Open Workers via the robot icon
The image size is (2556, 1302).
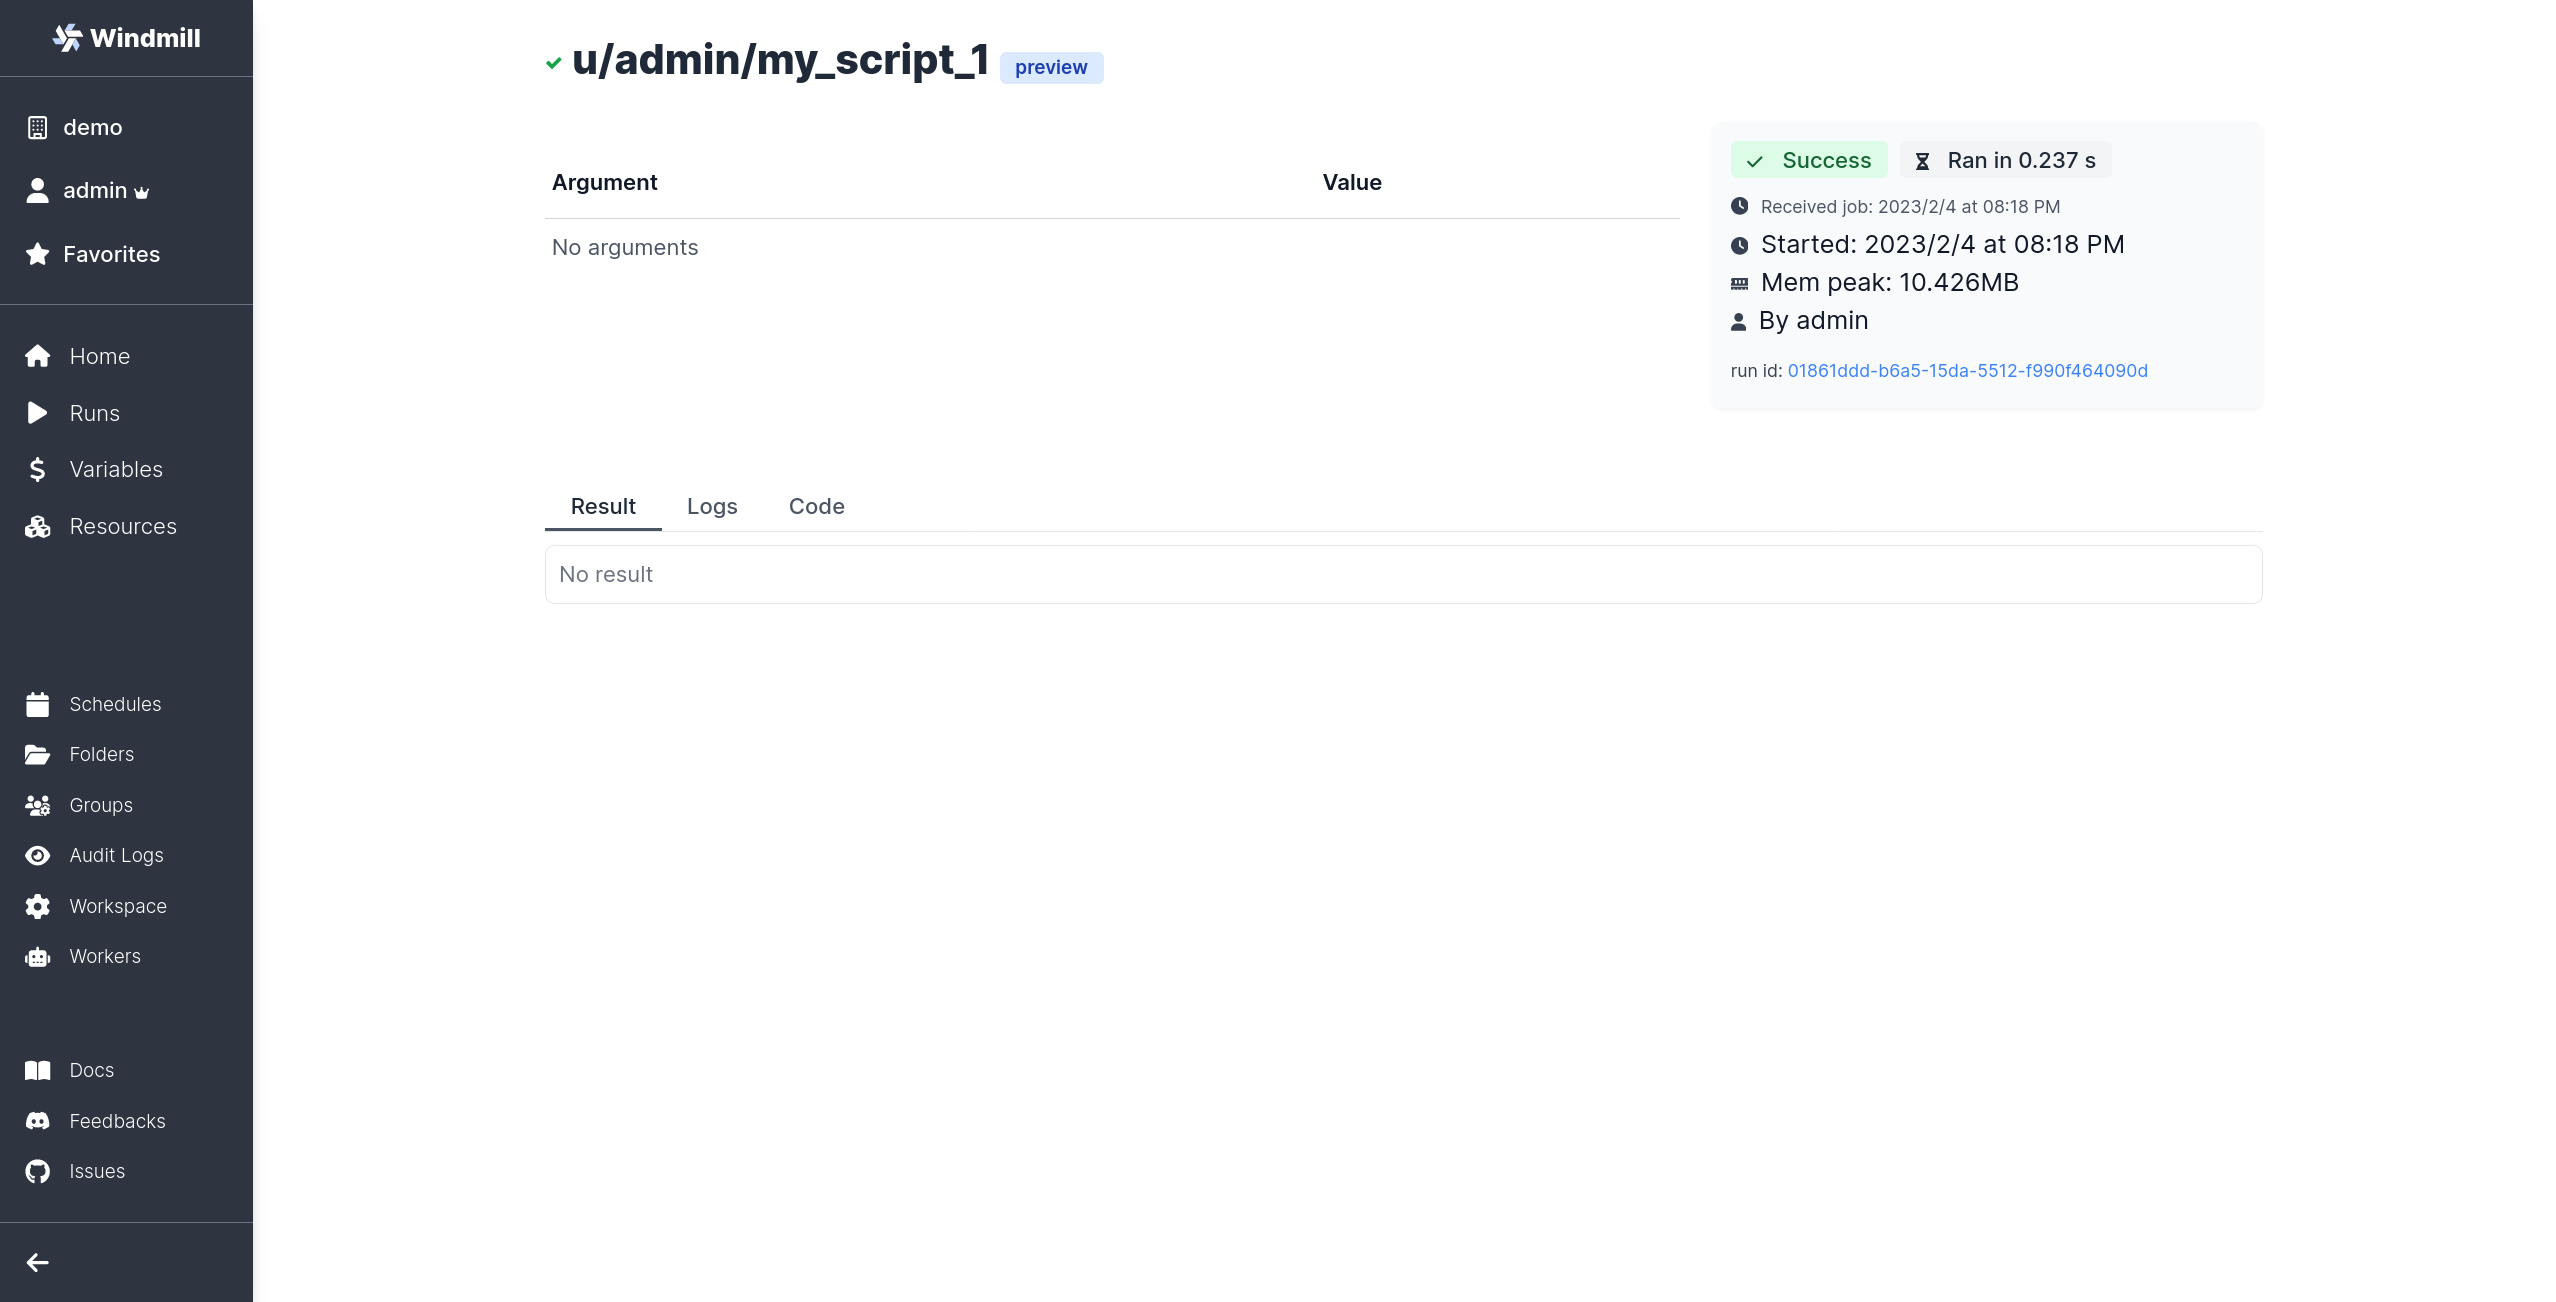(x=38, y=956)
